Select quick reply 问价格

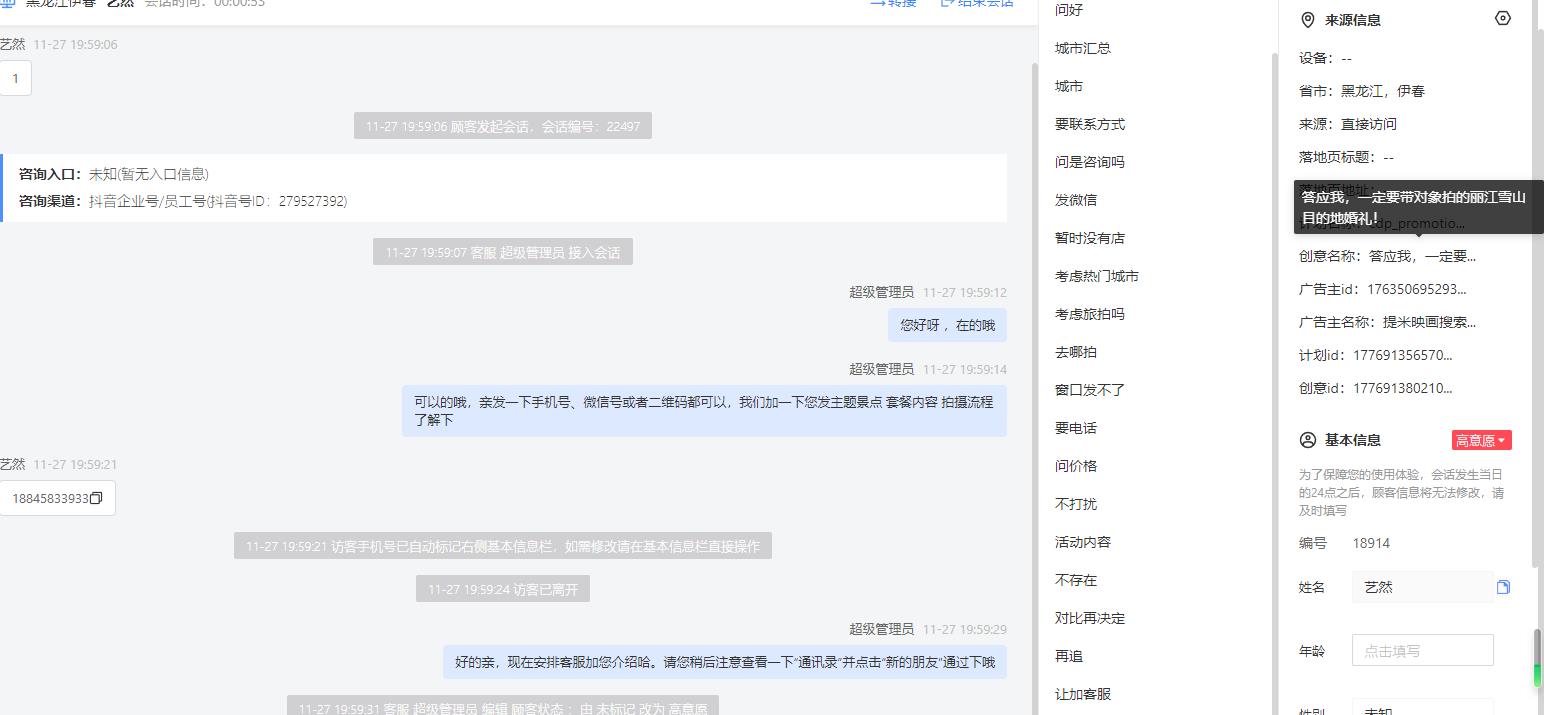1076,466
